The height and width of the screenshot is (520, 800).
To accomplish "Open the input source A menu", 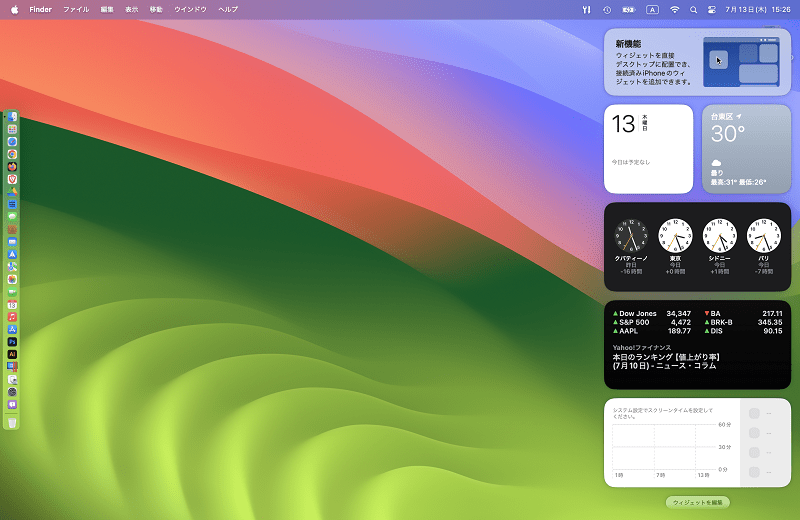I will [652, 10].
